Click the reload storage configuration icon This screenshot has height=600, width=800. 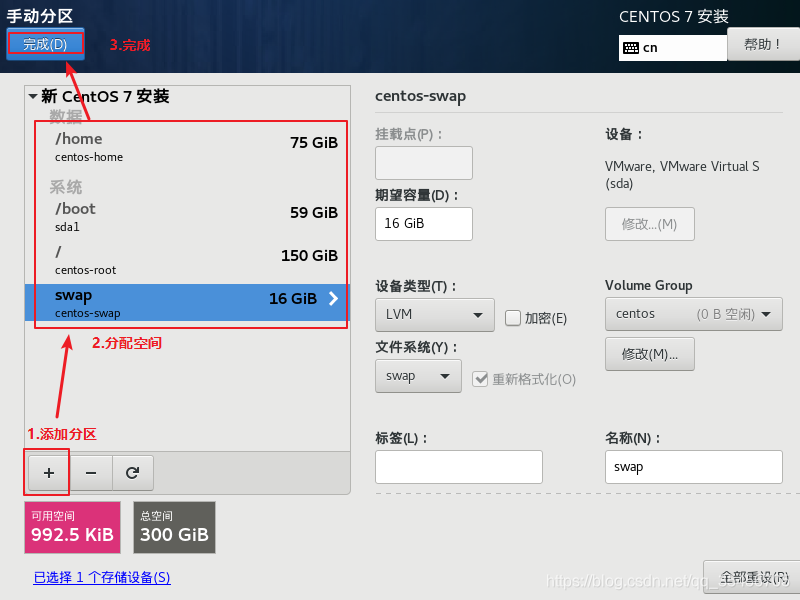click(133, 473)
